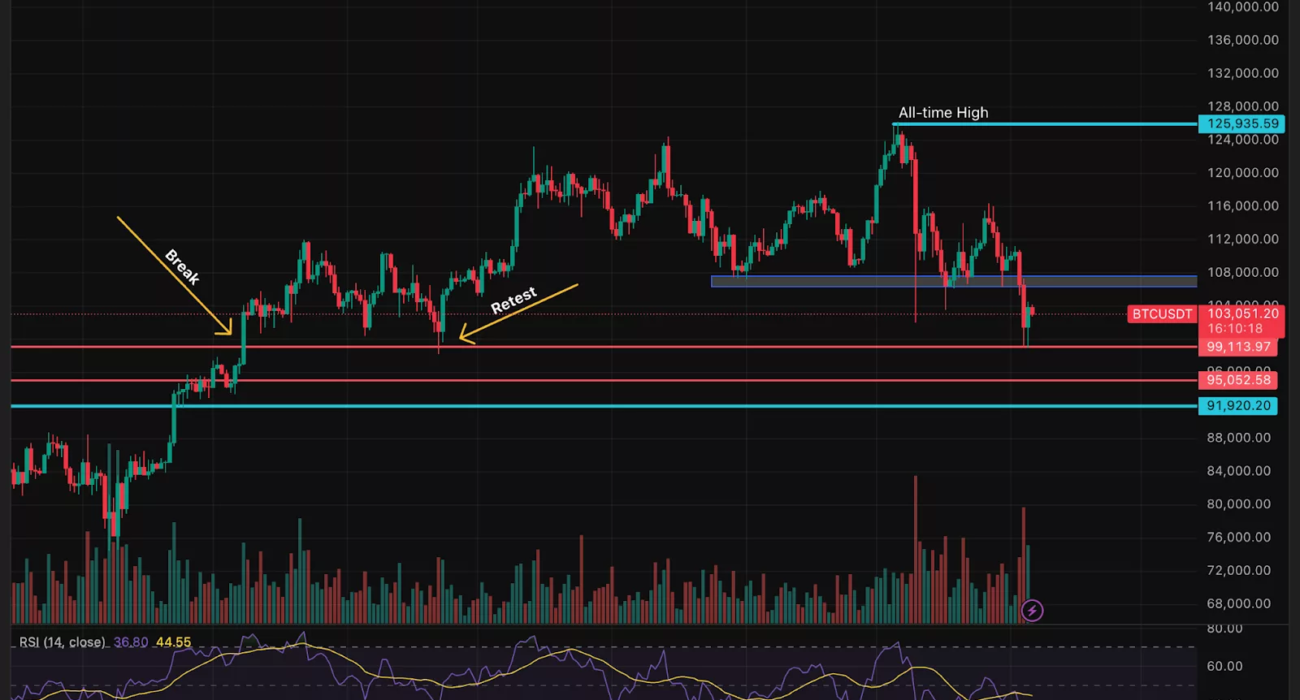This screenshot has height=700, width=1300.
Task: Select the All-time High text label
Action: pyautogui.click(x=942, y=113)
